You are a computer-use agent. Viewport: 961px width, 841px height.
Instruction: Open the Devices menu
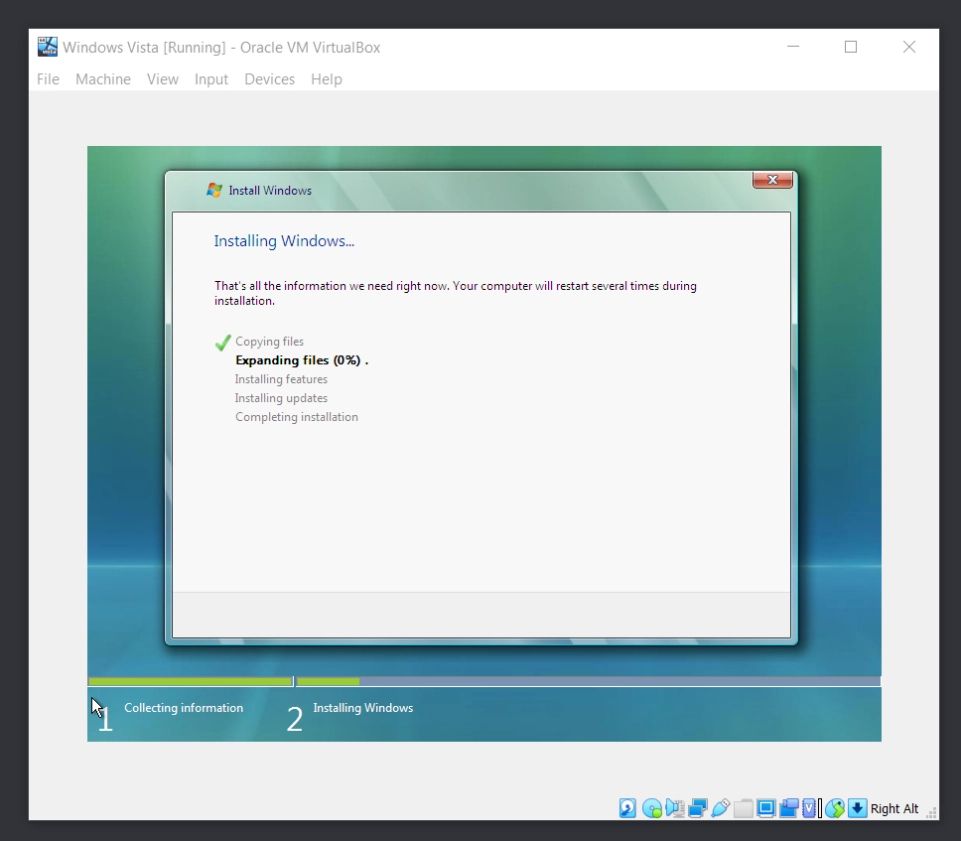click(269, 79)
